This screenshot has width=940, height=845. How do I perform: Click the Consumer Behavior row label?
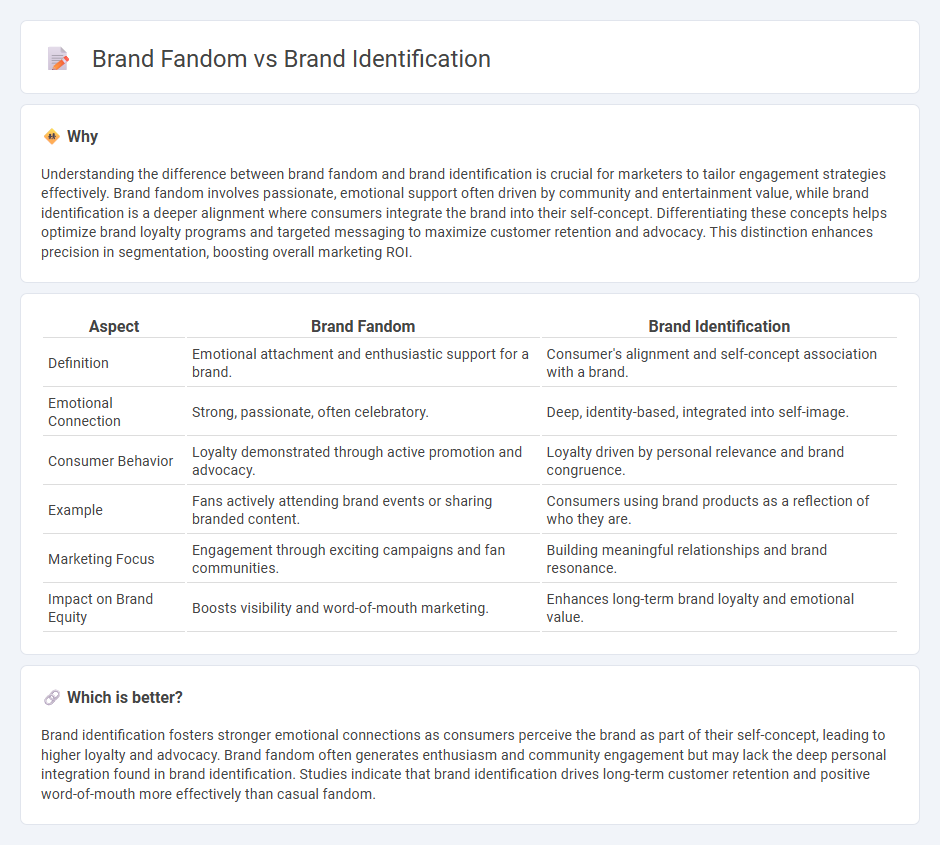tap(110, 461)
